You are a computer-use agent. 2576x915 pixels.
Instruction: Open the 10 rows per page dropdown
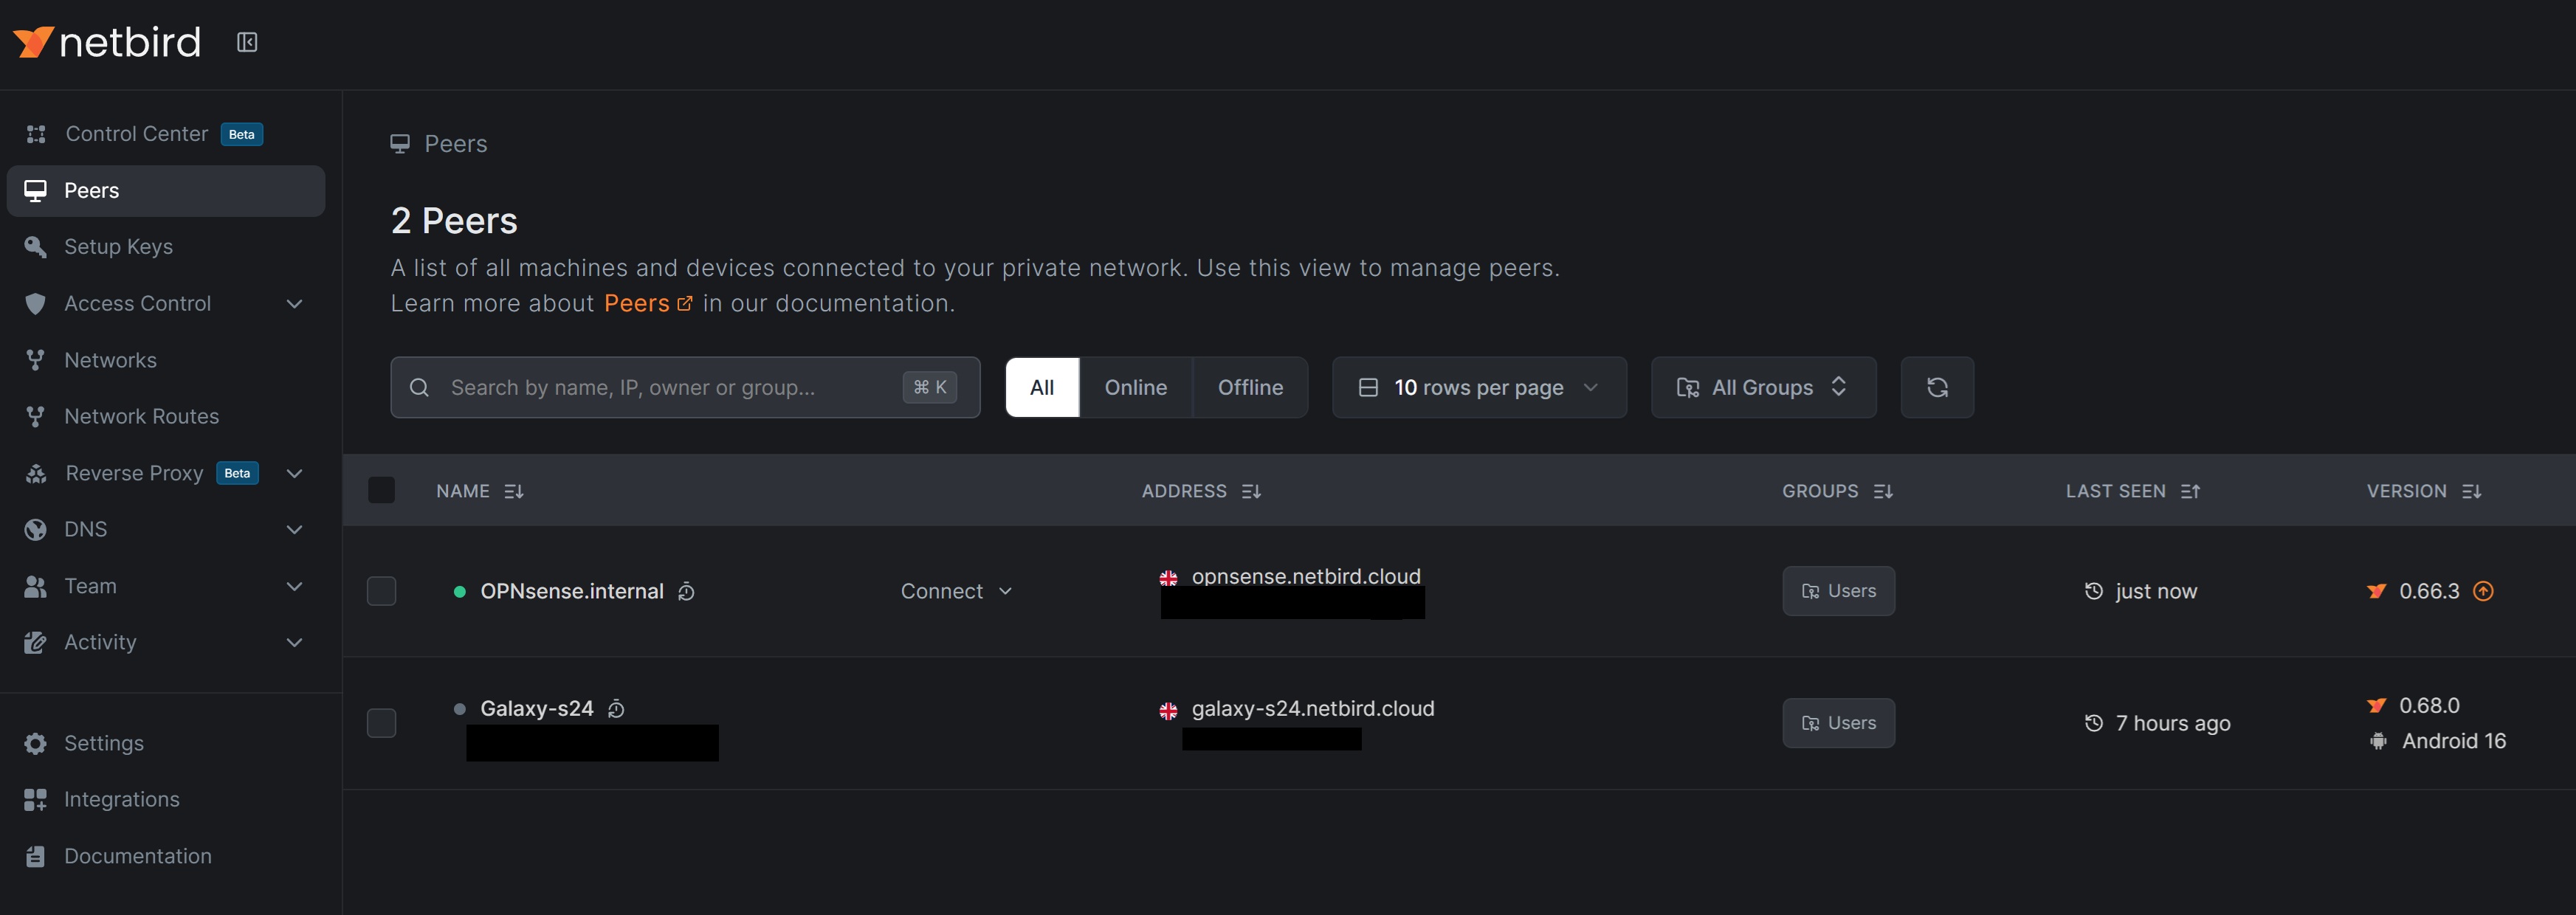(1478, 387)
